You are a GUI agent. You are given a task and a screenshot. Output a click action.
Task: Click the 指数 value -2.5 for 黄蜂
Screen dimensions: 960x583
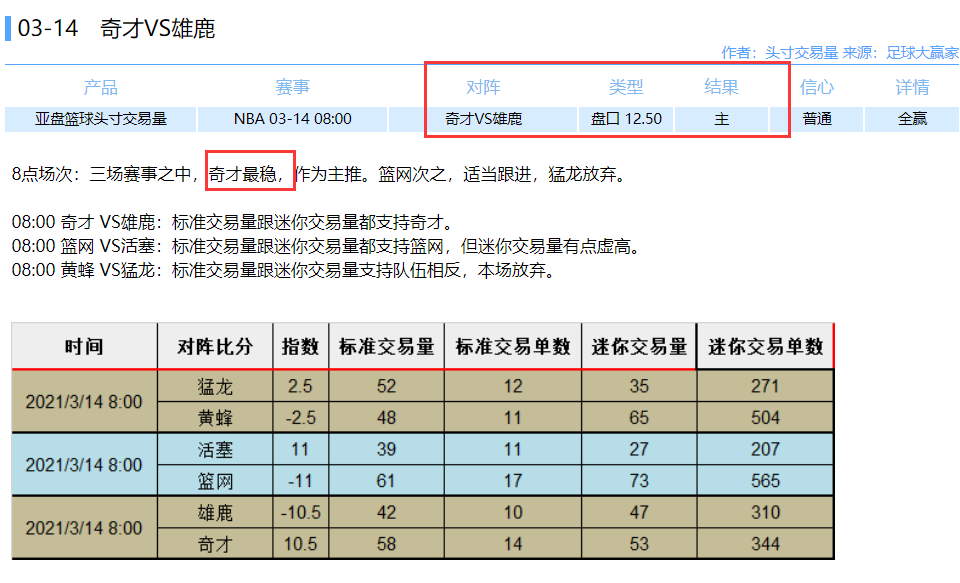click(301, 418)
